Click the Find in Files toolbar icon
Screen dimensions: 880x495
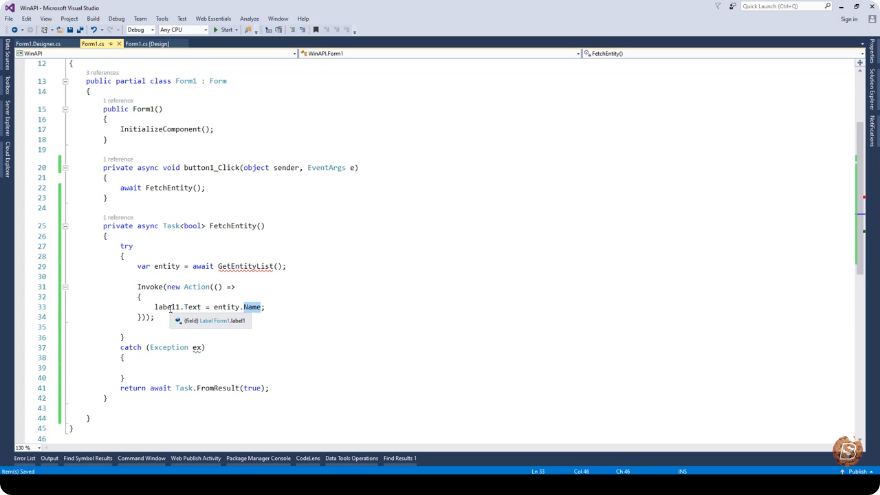(248, 30)
